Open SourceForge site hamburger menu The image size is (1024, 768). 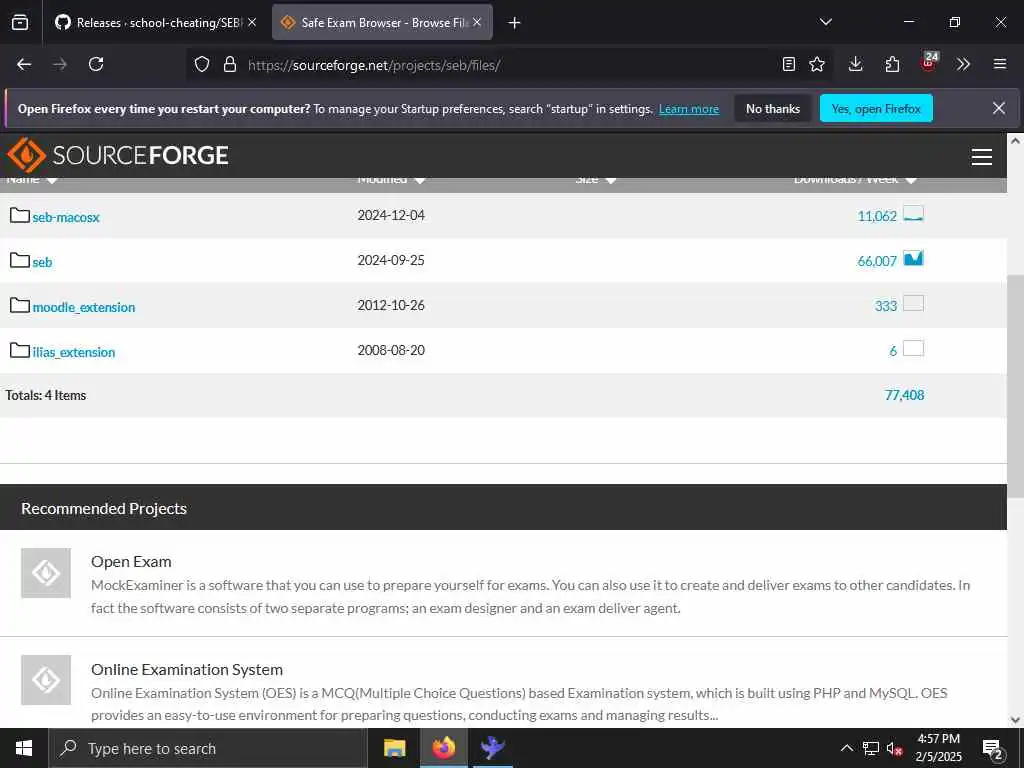[982, 157]
